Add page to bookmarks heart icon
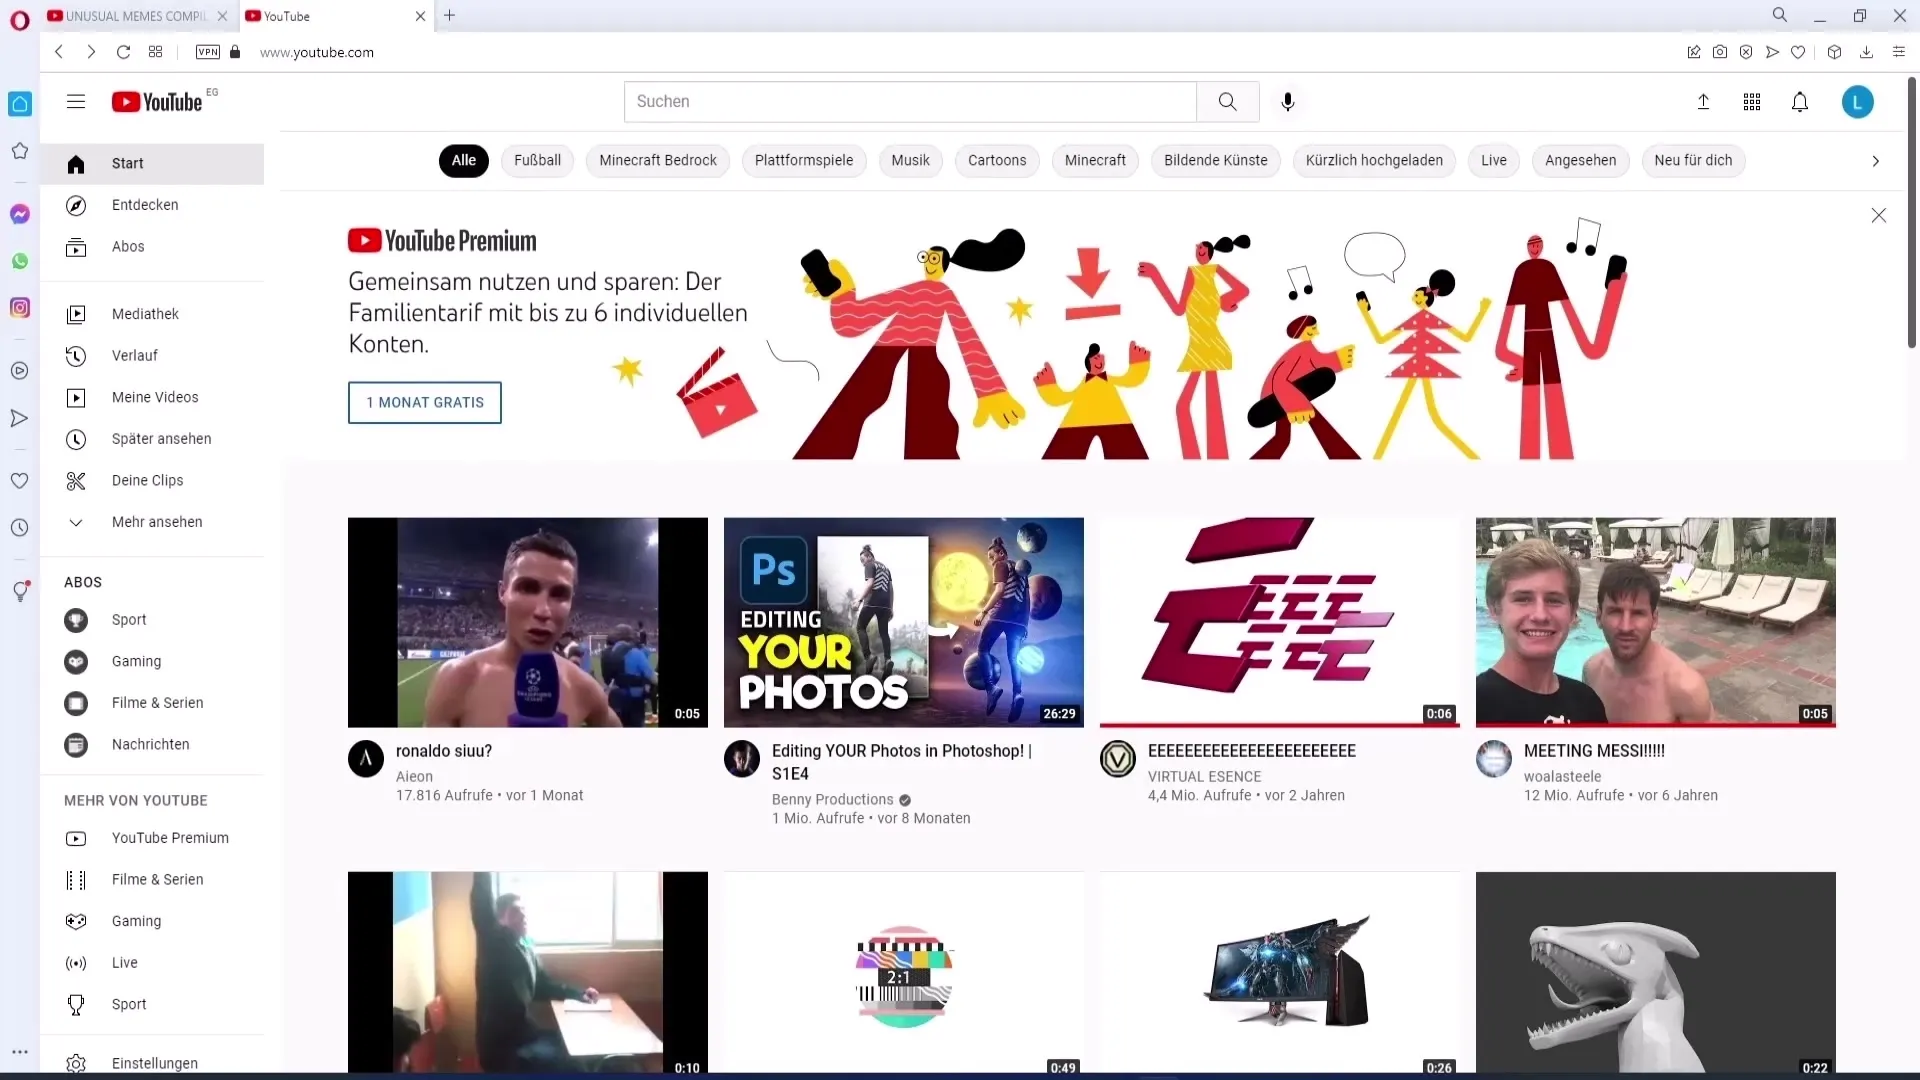Image resolution: width=1920 pixels, height=1080 pixels. pos(1798,52)
